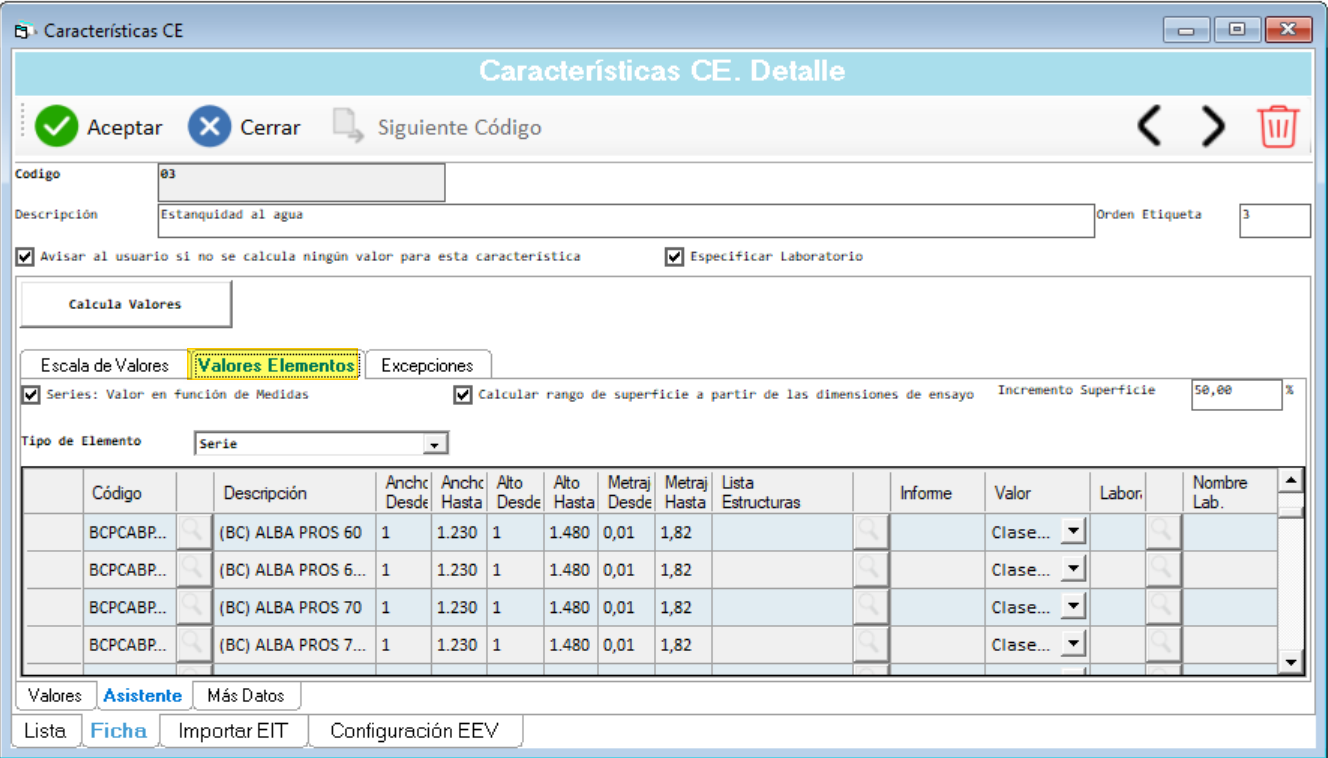Open Laboratorio lookup magnifier in ALBA PROS 60 row
Viewport: 1328px width, 758px height.
pos(1163,532)
